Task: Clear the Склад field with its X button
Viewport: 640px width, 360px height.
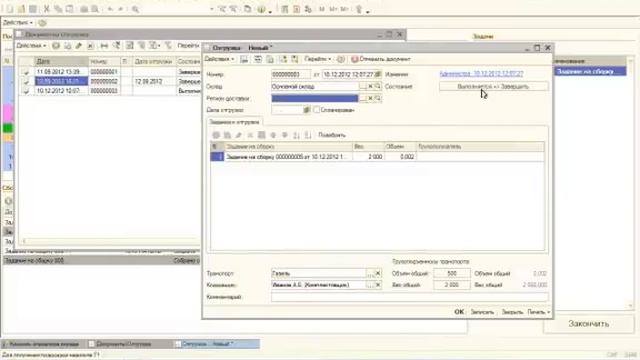Action: click(x=371, y=87)
